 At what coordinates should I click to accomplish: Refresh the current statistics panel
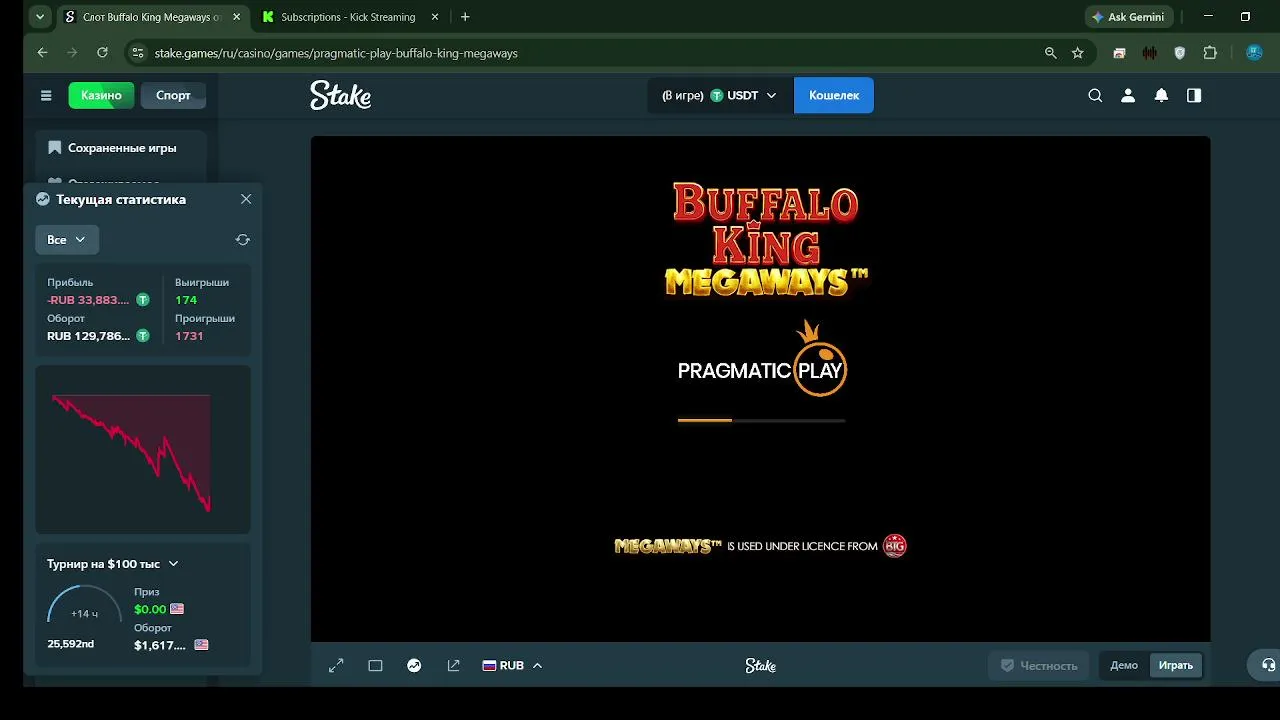pyautogui.click(x=242, y=240)
